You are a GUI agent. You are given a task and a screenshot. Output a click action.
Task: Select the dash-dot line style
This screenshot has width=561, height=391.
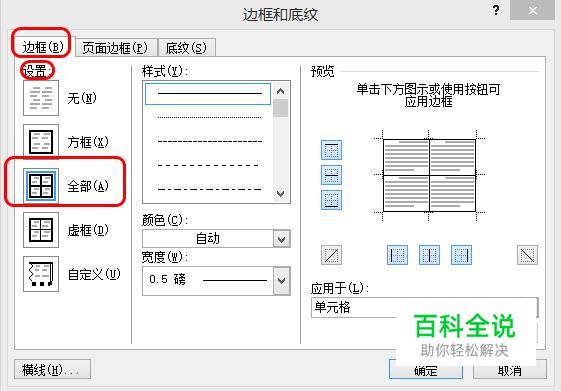click(209, 189)
